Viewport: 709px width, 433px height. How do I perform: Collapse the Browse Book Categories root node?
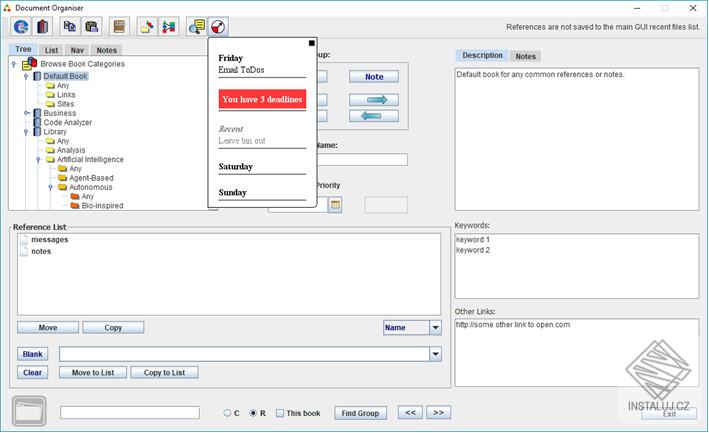click(14, 64)
